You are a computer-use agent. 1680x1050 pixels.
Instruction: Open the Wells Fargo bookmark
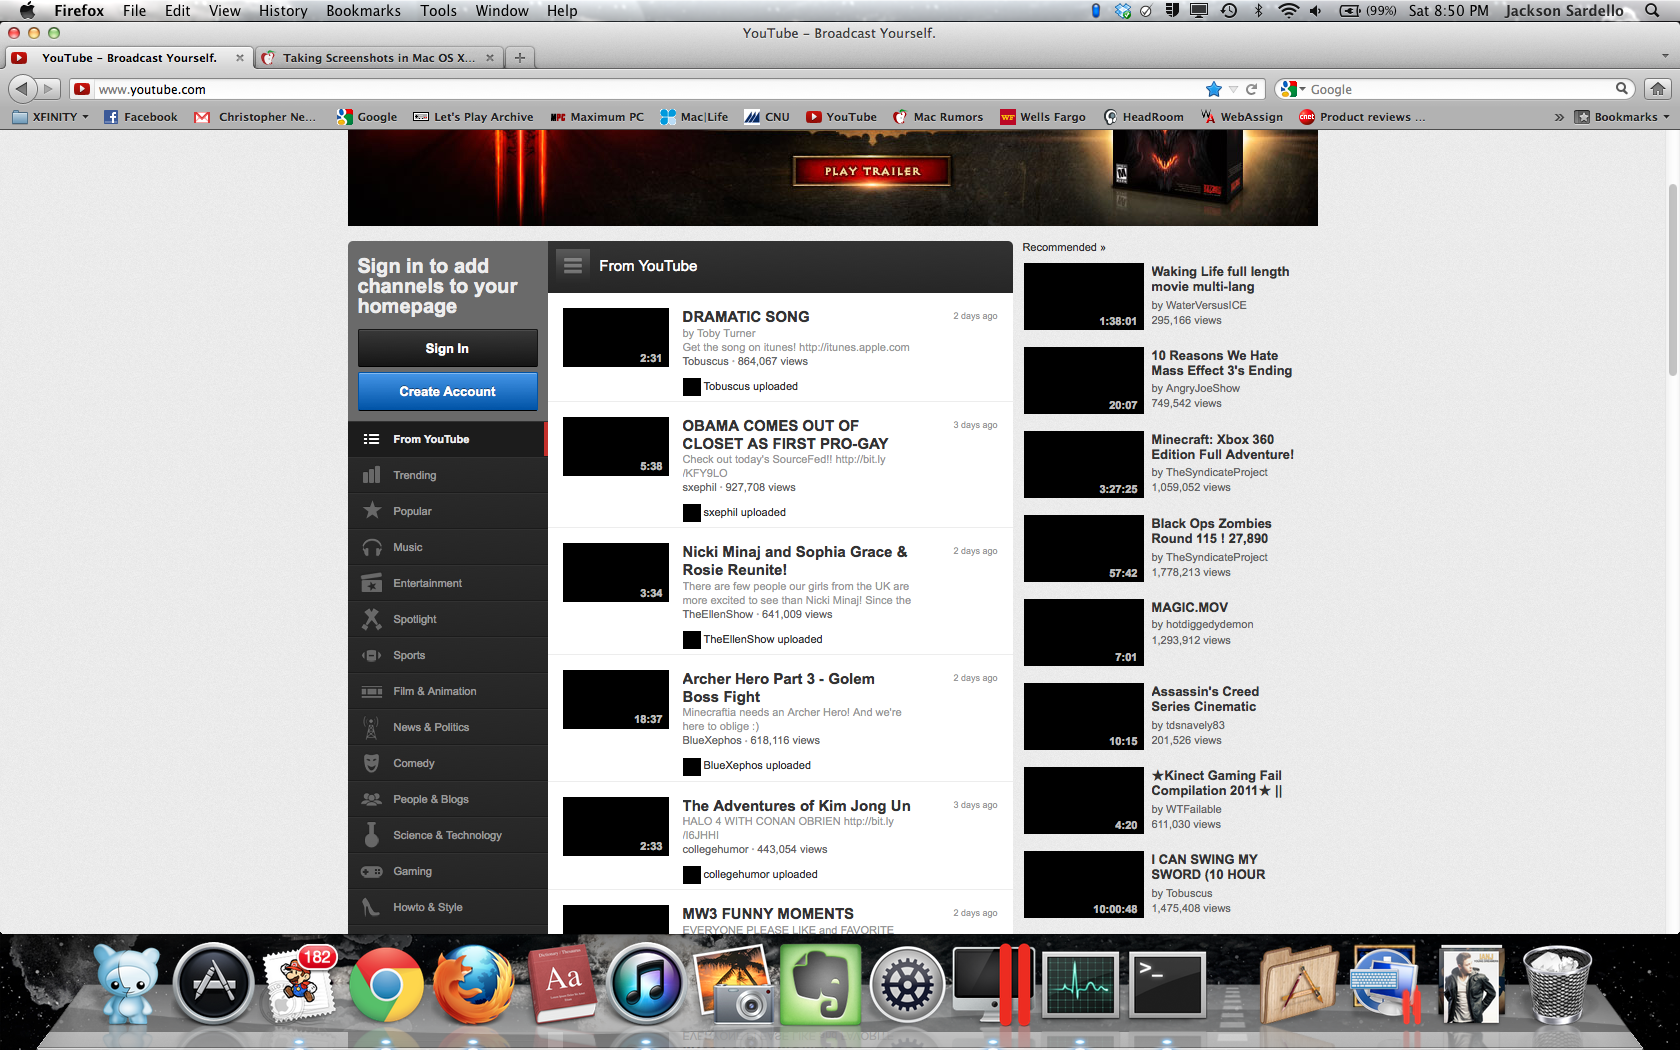click(1043, 117)
